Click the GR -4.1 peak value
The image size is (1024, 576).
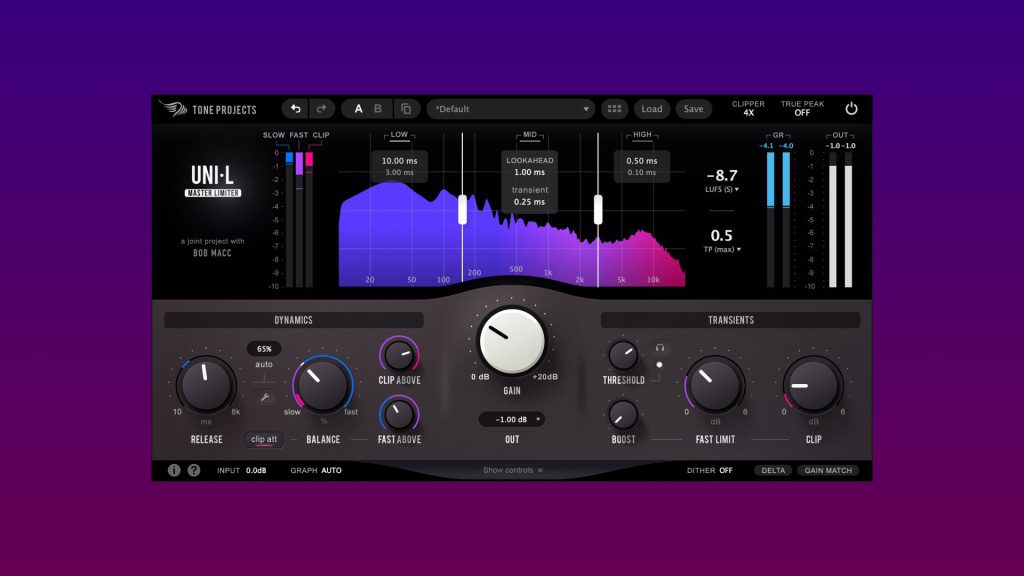[x=767, y=146]
